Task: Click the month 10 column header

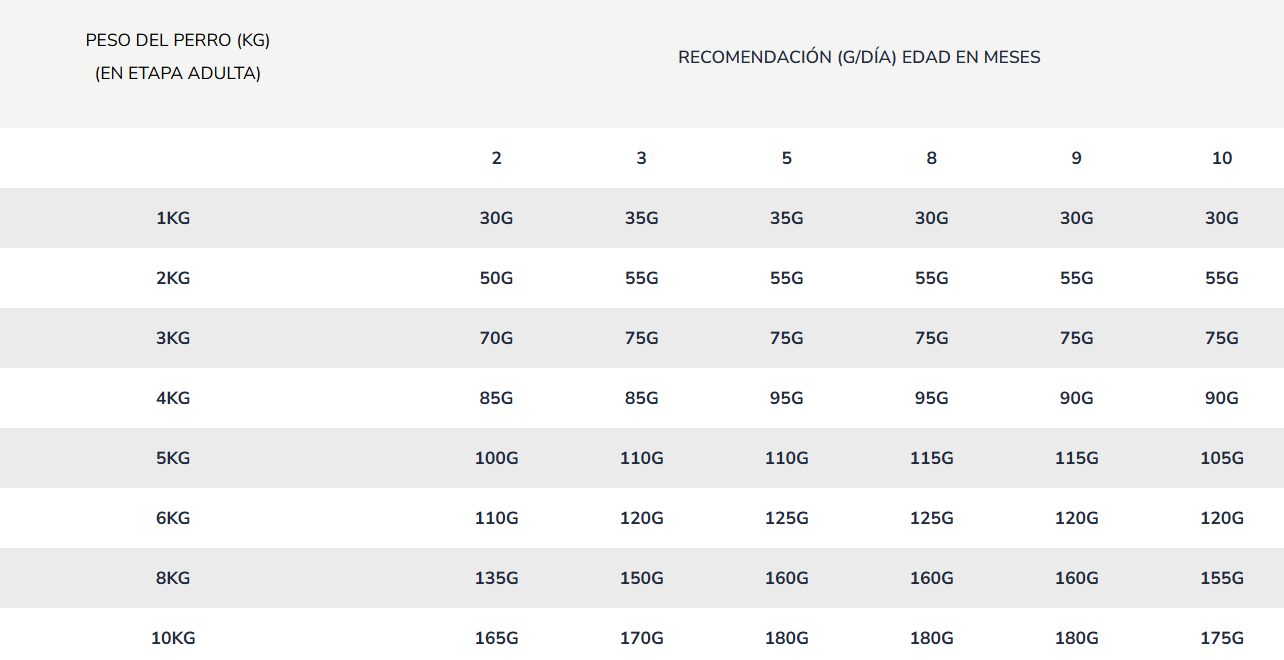Action: point(1222,158)
